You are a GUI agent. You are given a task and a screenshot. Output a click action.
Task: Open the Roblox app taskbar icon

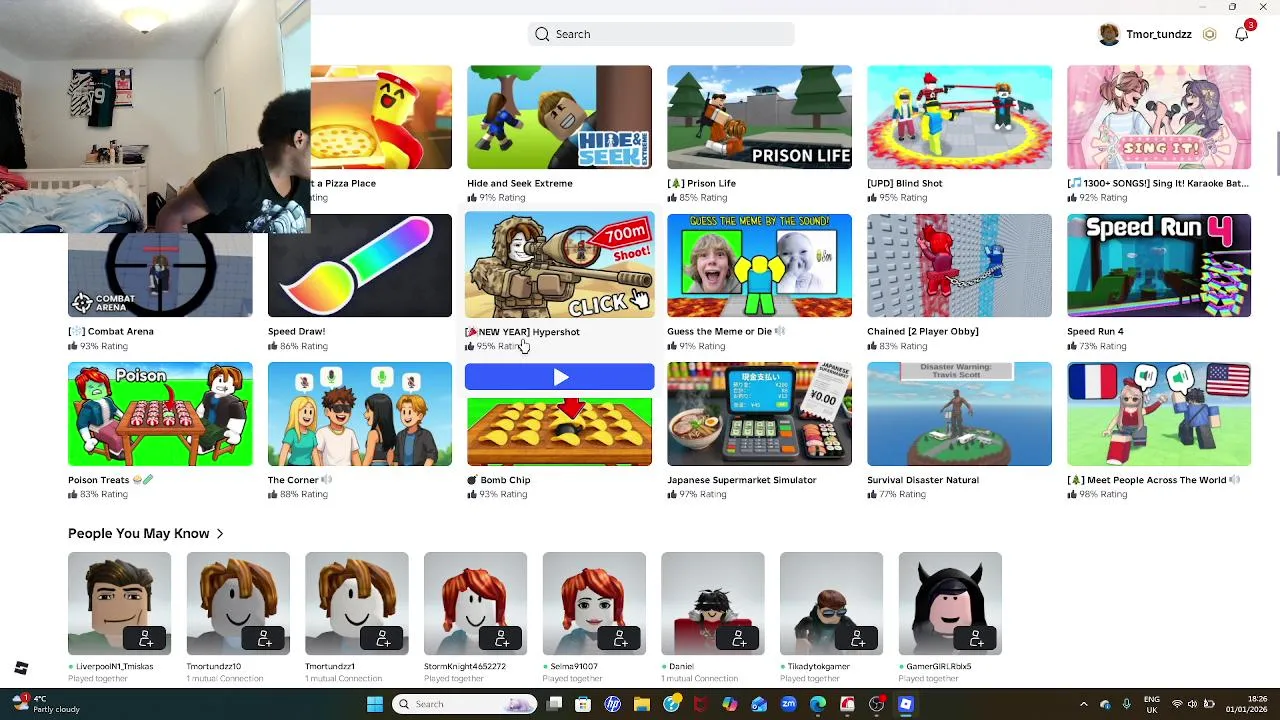(906, 704)
